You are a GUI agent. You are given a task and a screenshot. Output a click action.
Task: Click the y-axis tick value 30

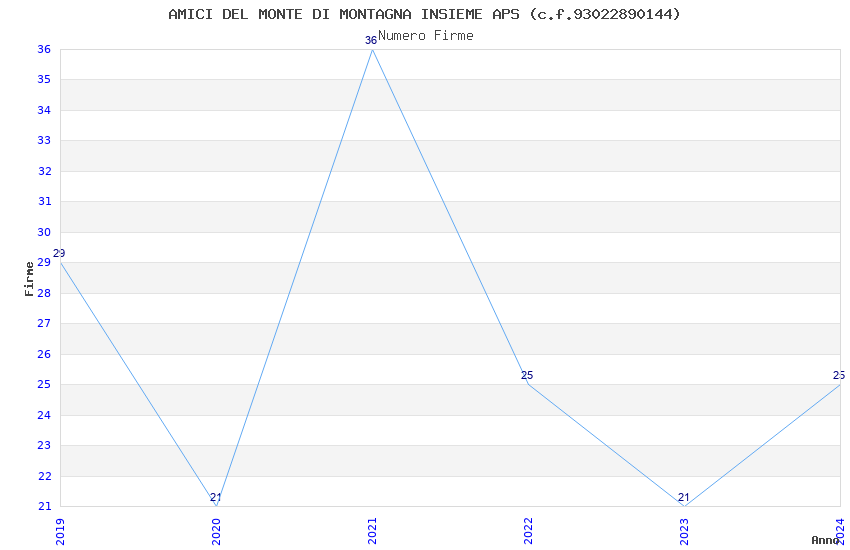tap(44, 232)
